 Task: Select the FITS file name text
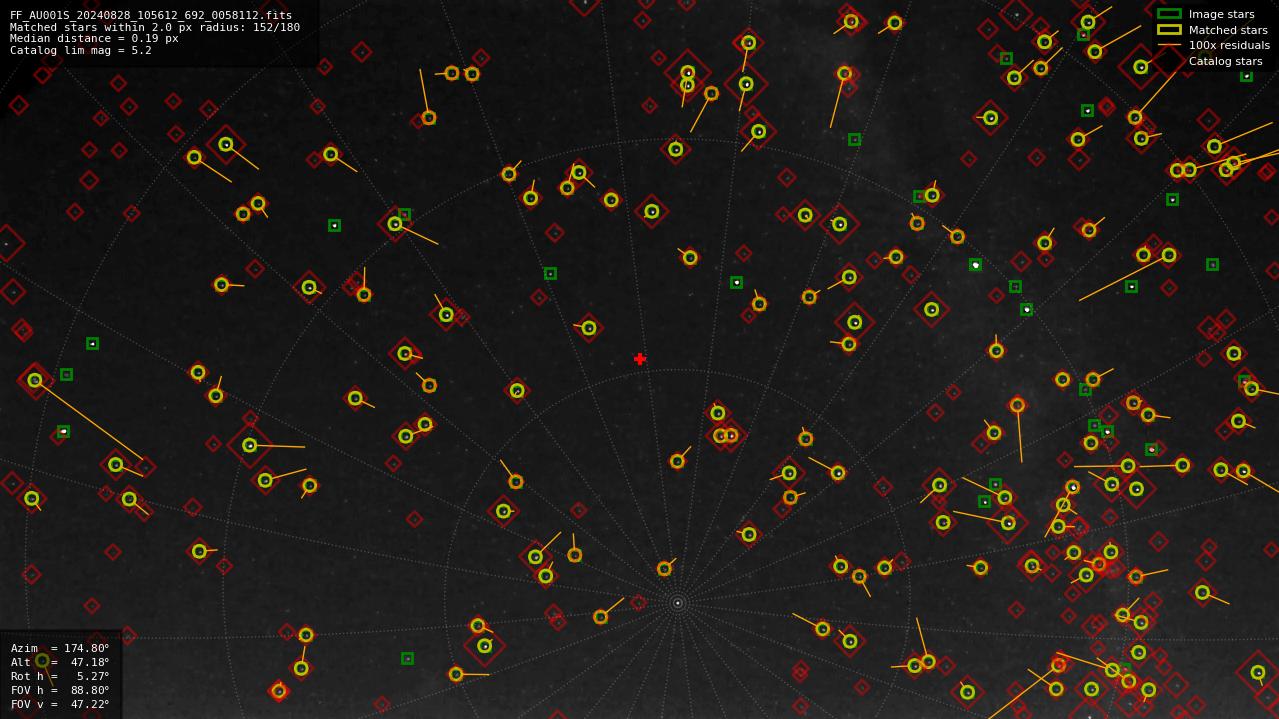[x=151, y=15]
